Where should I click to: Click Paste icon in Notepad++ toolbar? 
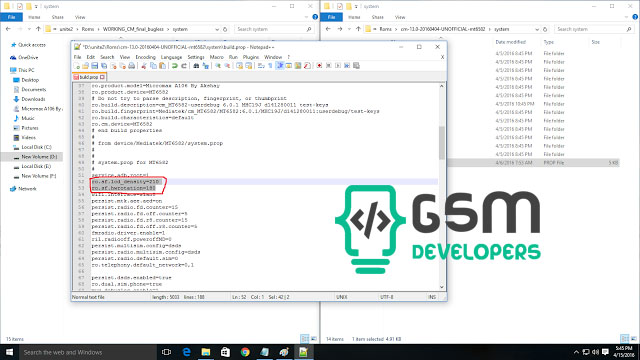(162, 66)
